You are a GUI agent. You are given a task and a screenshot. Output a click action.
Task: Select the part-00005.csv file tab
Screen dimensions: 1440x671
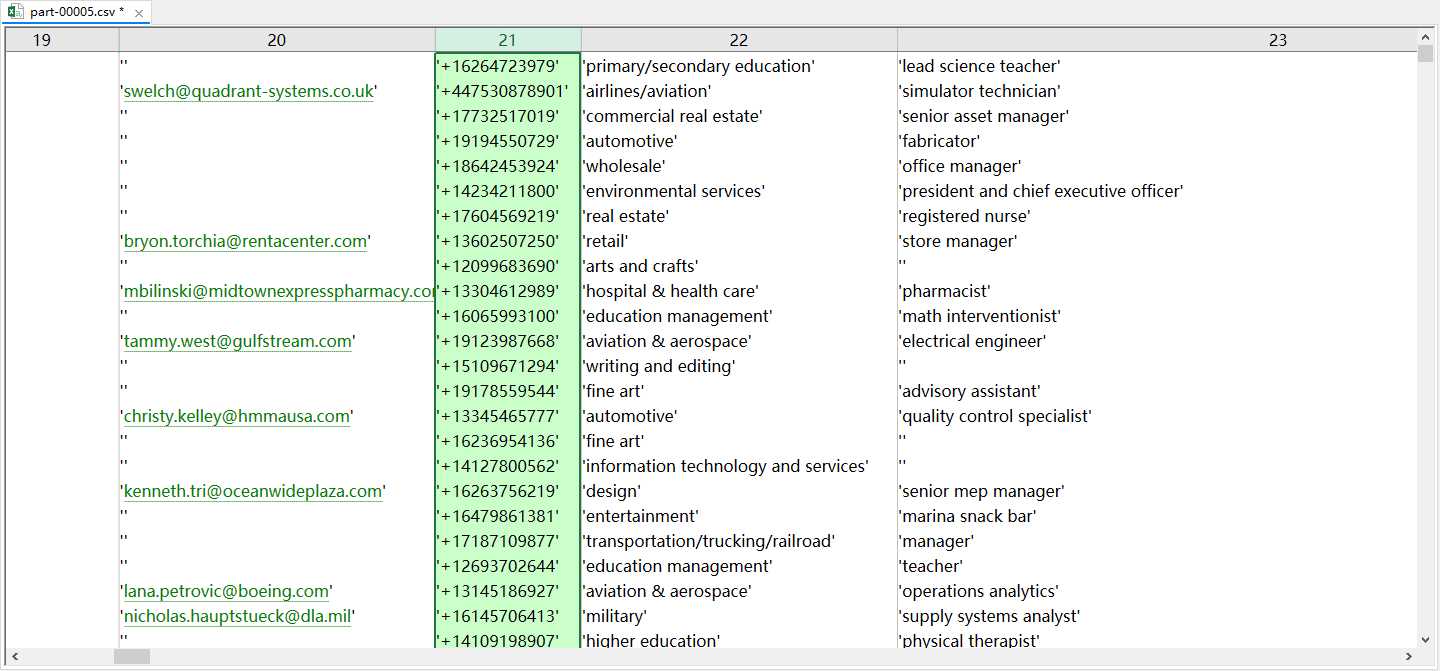tap(77, 12)
